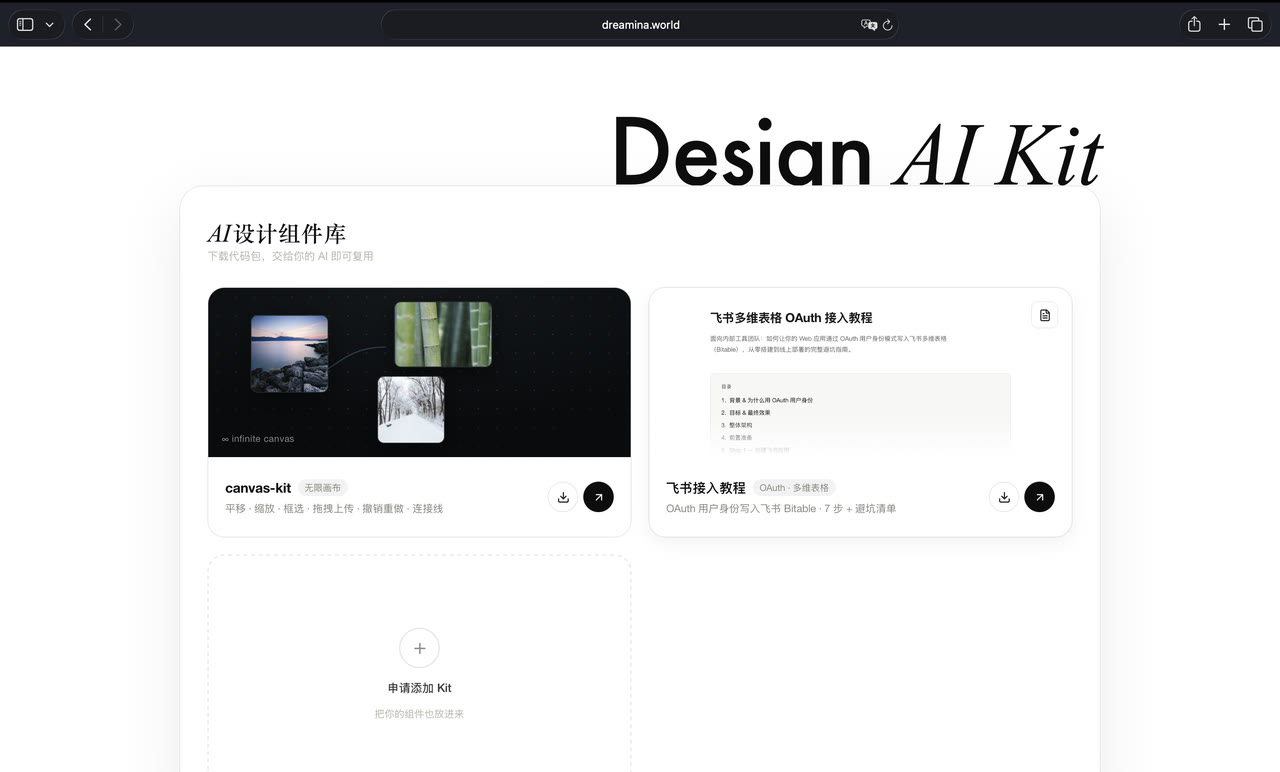Viewport: 1280px width, 772px height.
Task: Click the OAuth · 多维表格 tag
Action: coord(794,488)
